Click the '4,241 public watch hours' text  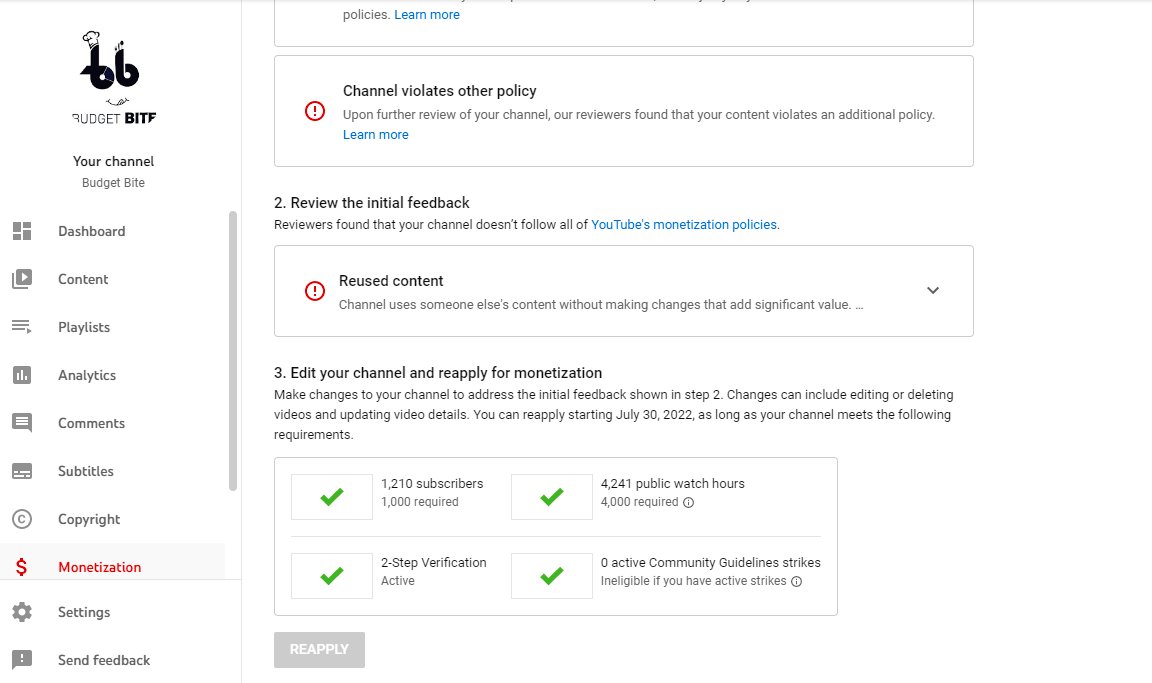tap(672, 483)
